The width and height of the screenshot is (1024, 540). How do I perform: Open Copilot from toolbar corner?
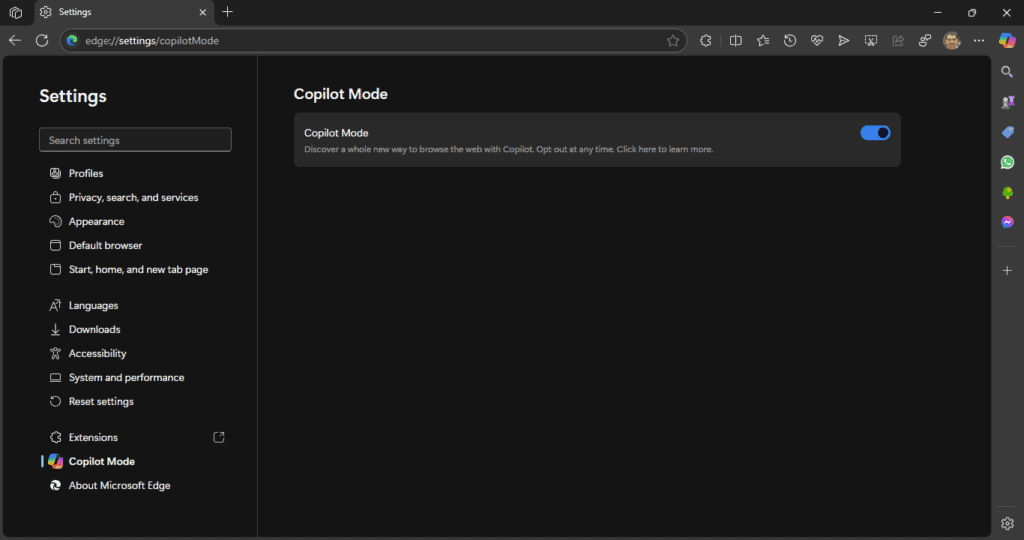(1007, 40)
